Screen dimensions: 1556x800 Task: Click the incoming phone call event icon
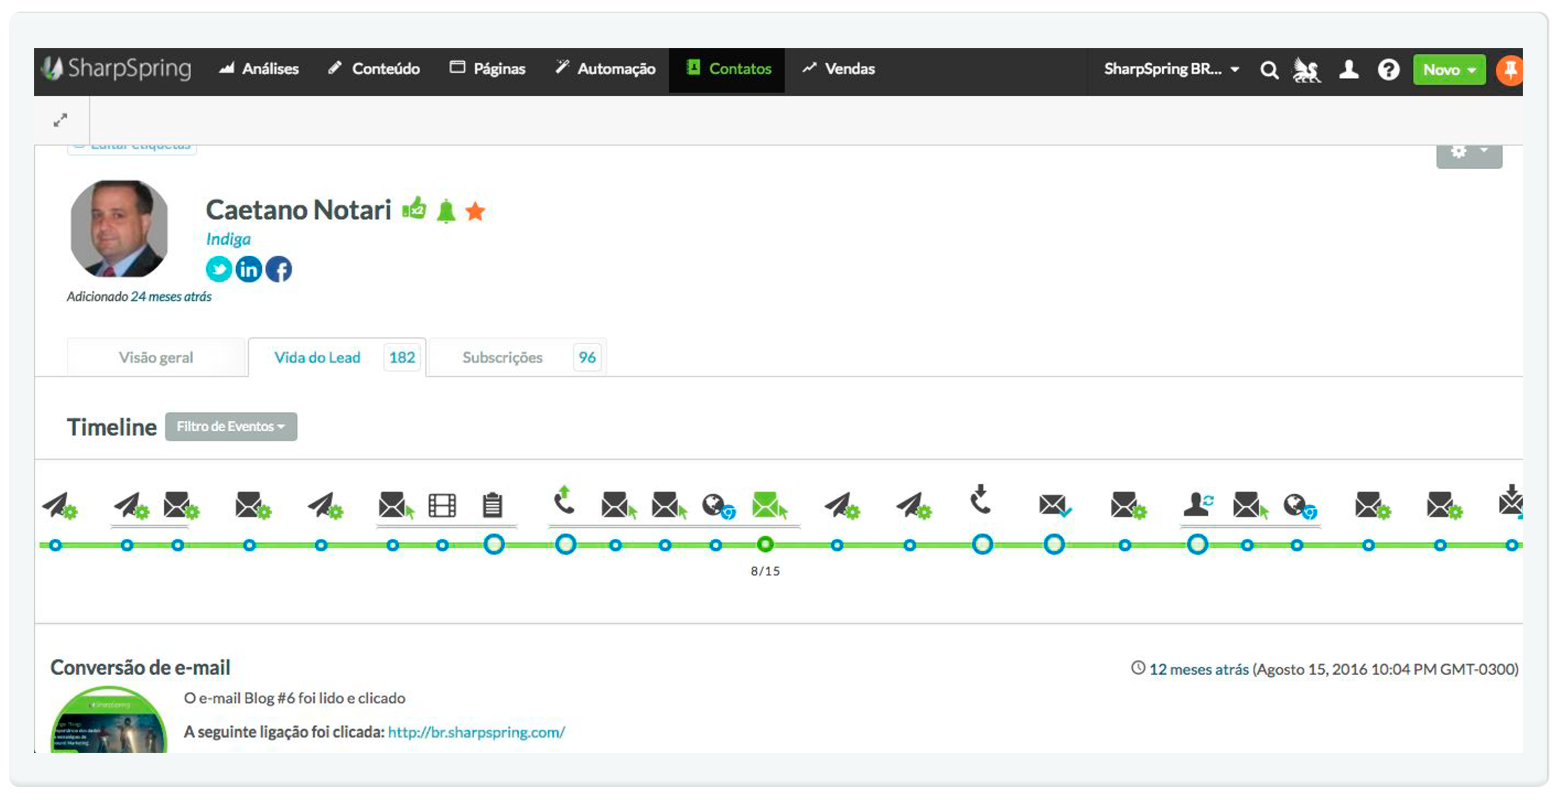(x=981, y=500)
